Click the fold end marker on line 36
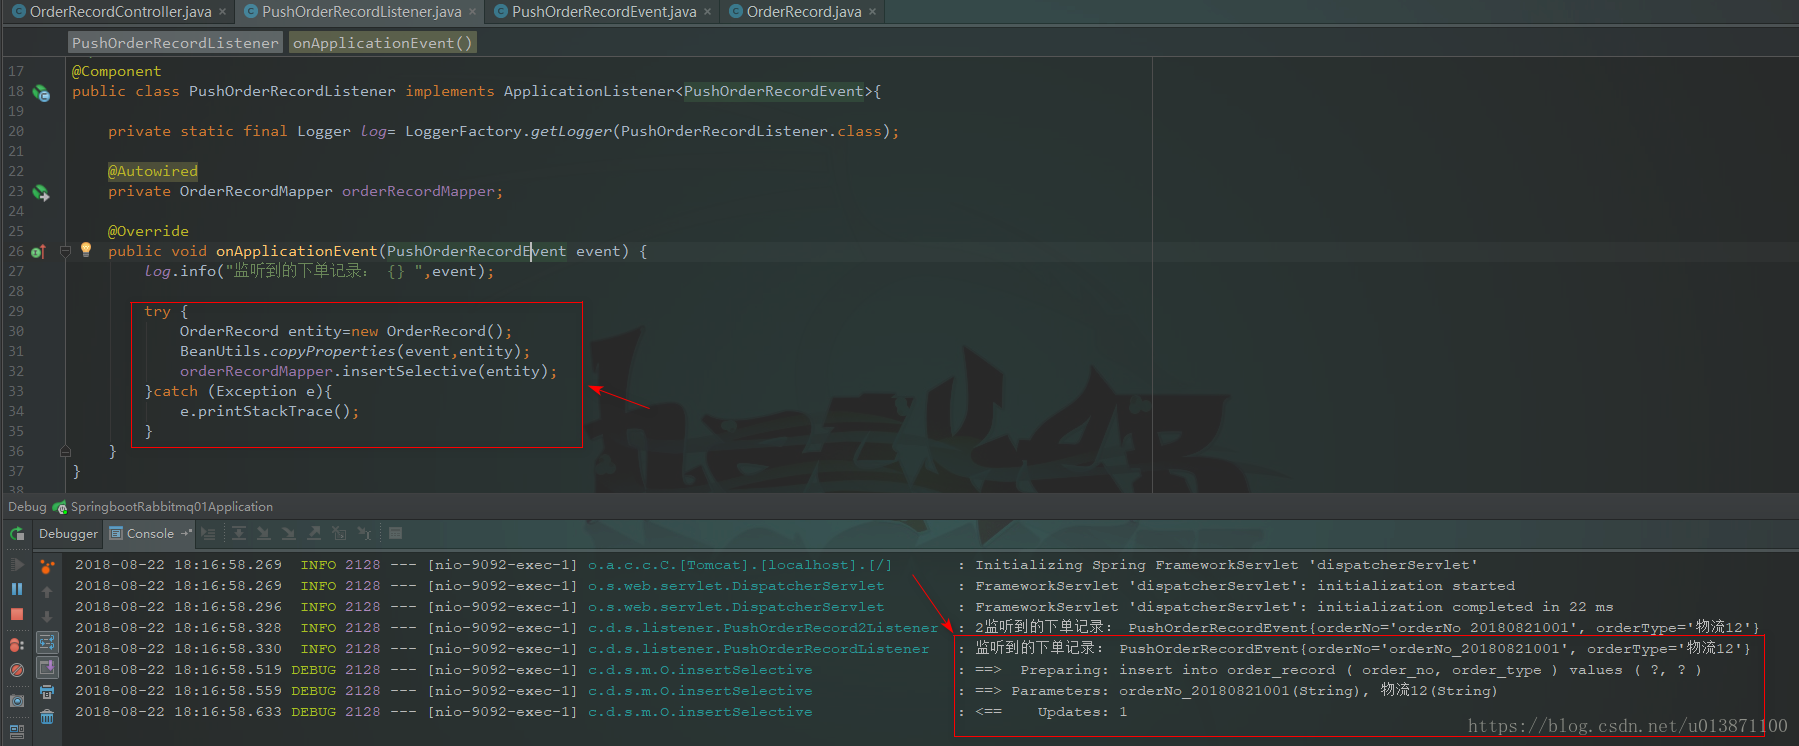 pos(65,451)
